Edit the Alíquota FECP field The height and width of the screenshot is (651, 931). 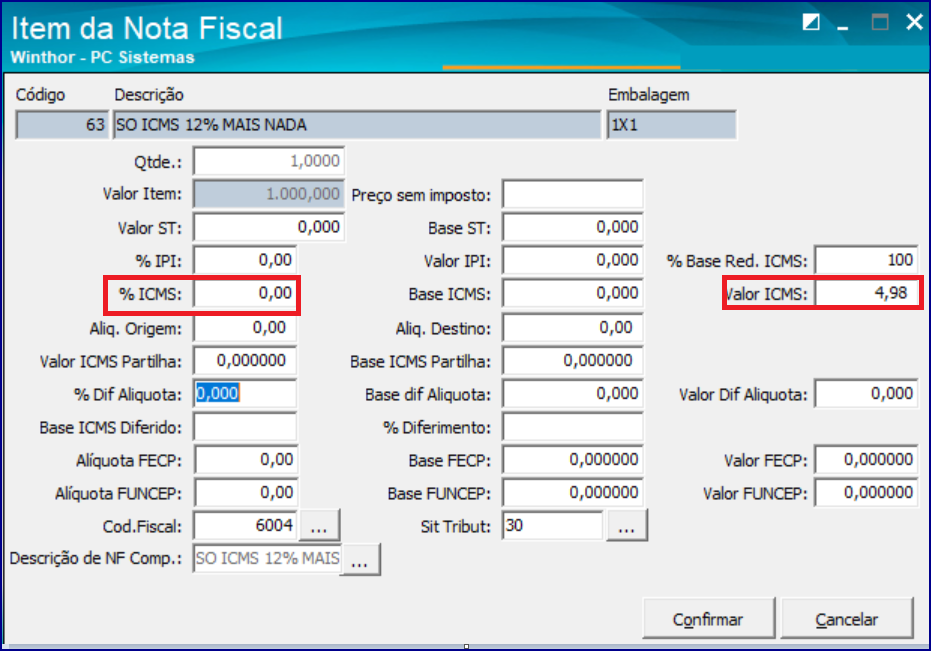pos(245,460)
